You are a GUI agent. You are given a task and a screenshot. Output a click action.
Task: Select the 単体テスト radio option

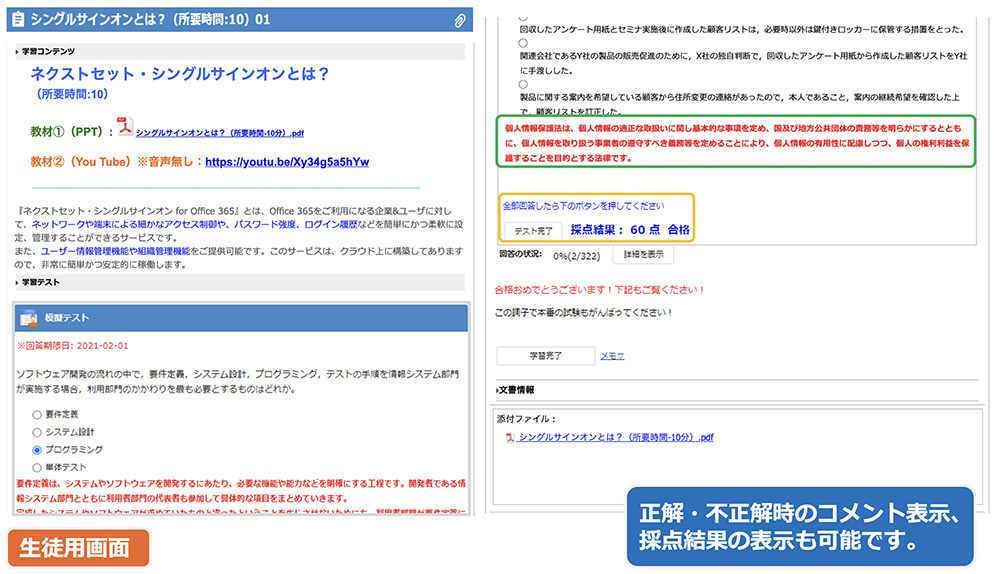(37, 467)
